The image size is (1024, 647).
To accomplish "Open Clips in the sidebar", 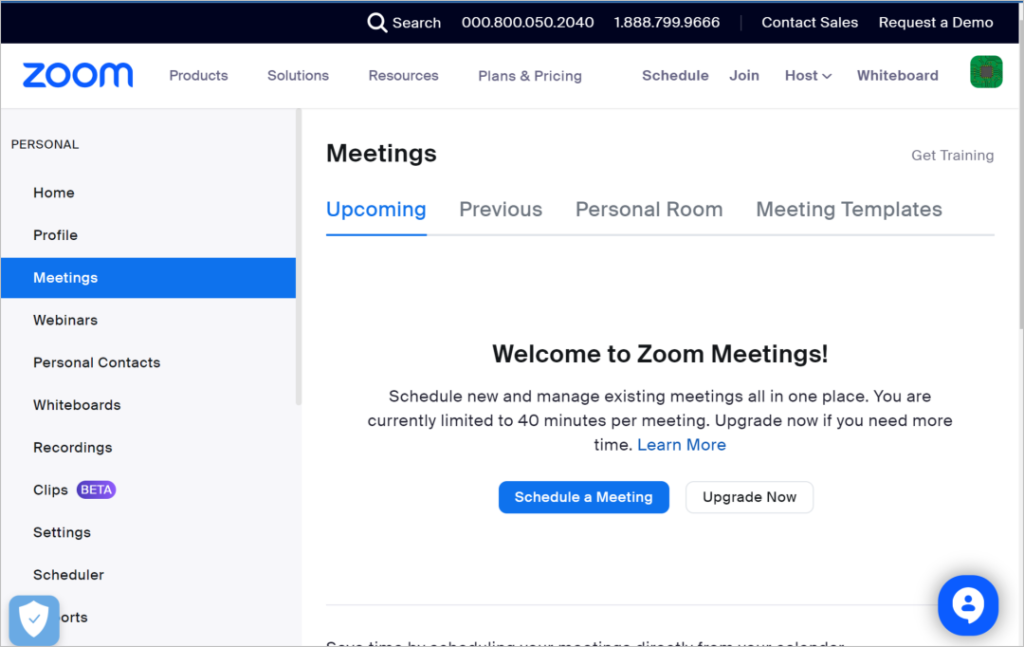I will (x=50, y=490).
